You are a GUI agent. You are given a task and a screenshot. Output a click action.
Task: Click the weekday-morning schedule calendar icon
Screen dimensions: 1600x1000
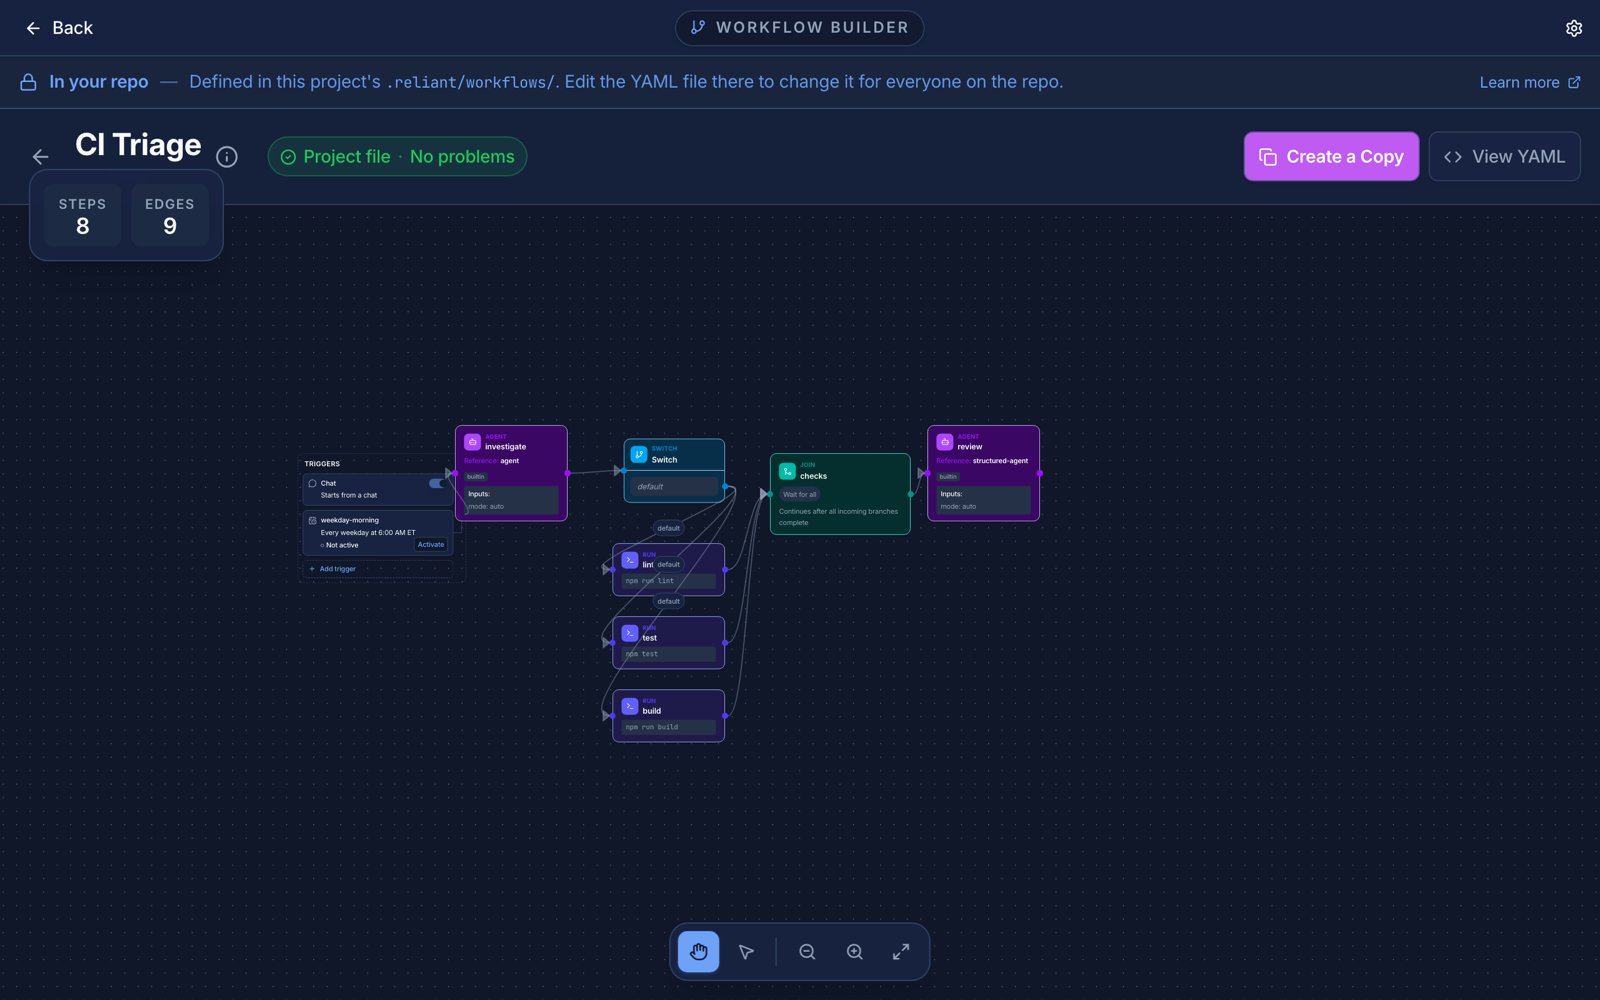[312, 521]
